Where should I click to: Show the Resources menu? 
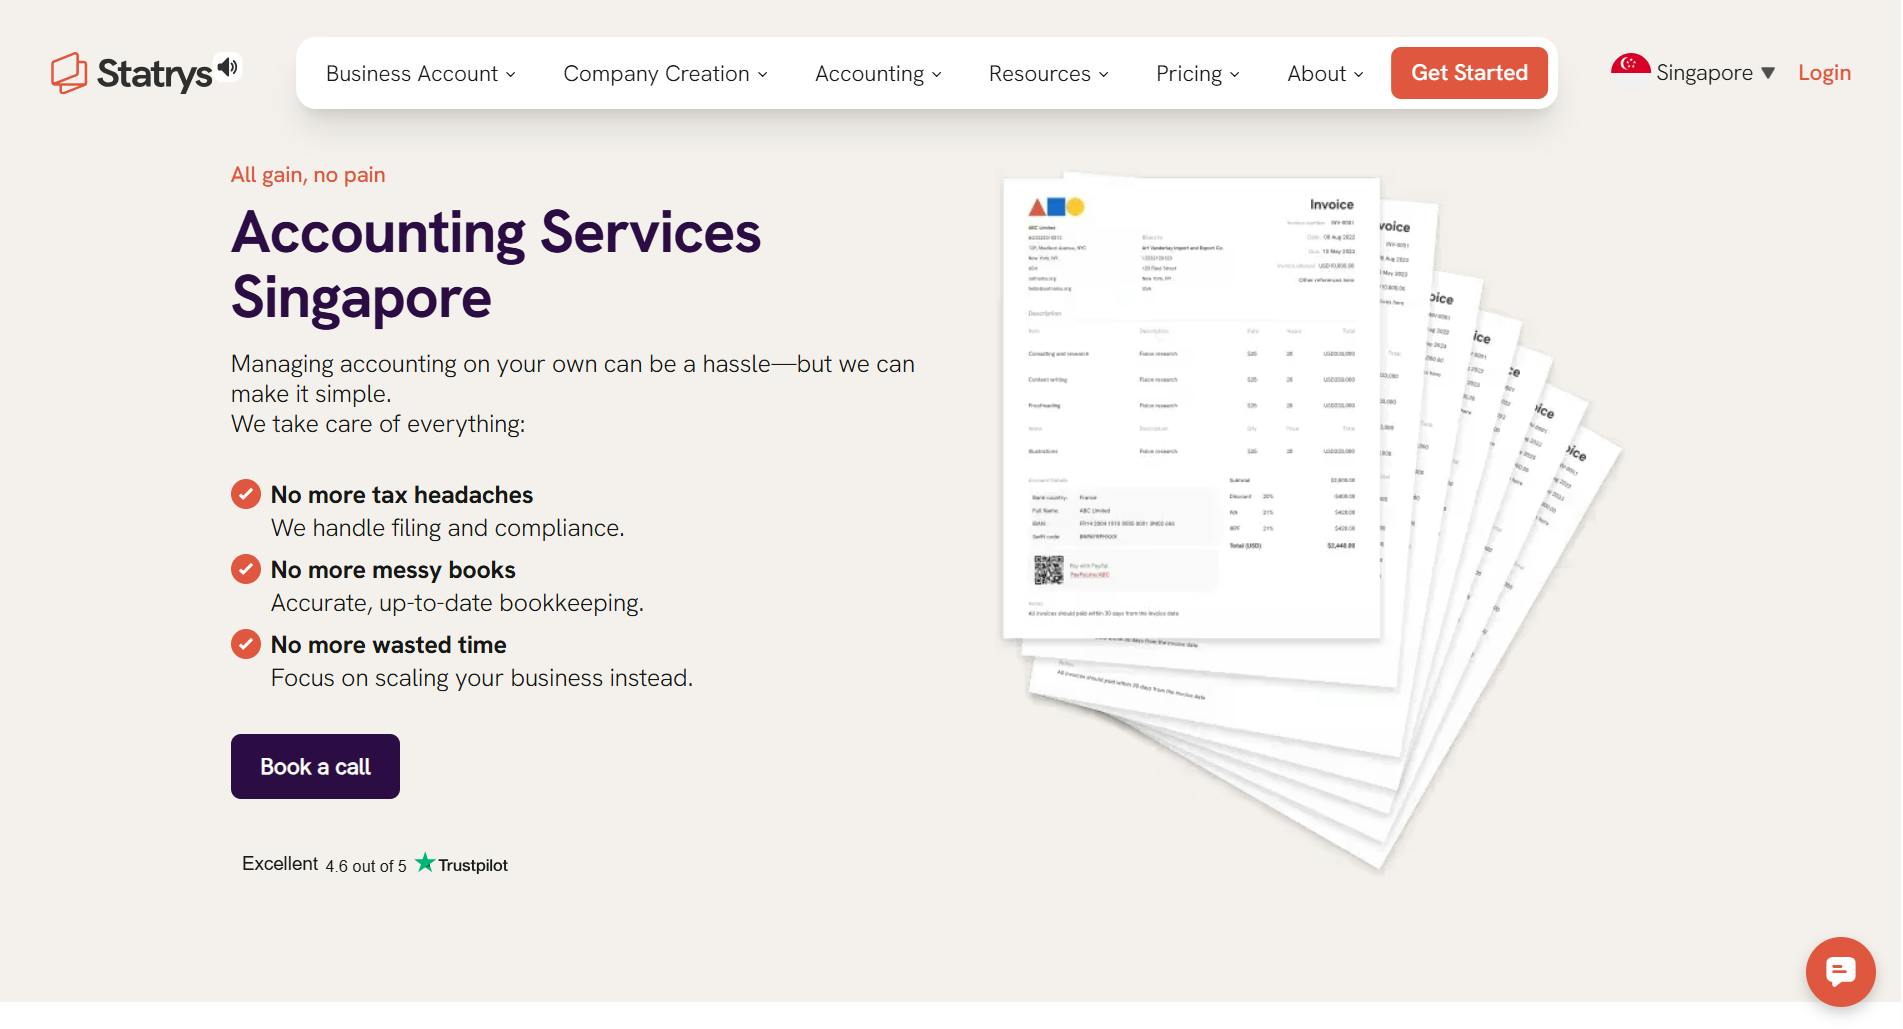point(1048,74)
